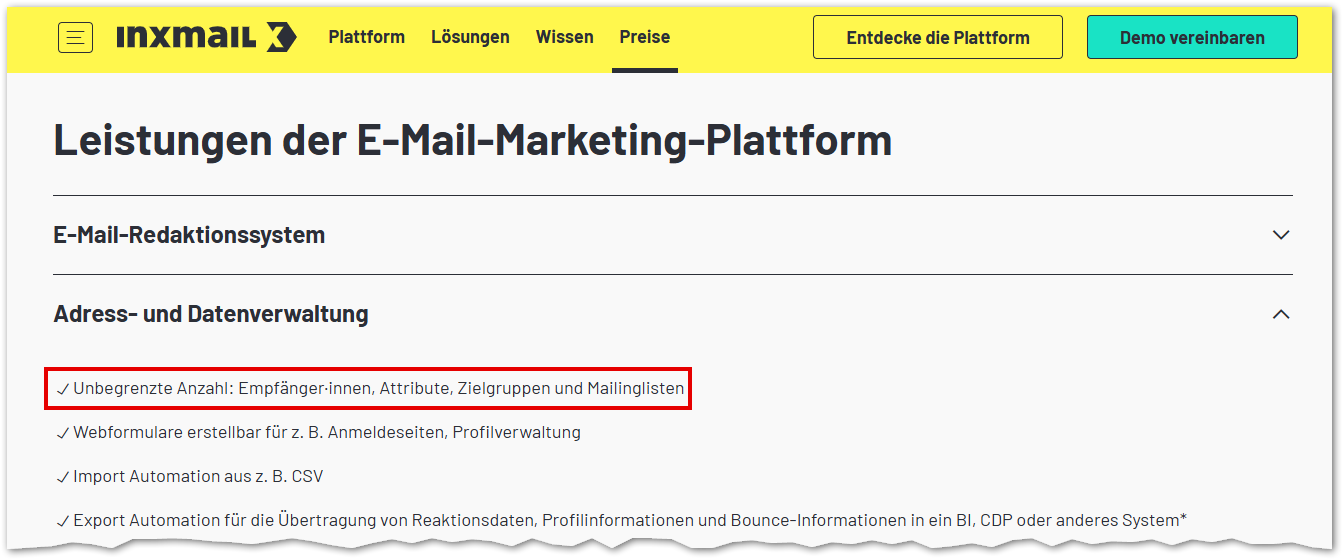This screenshot has width=1343, height=560.
Task: Go to the Preise tab
Action: (x=645, y=37)
